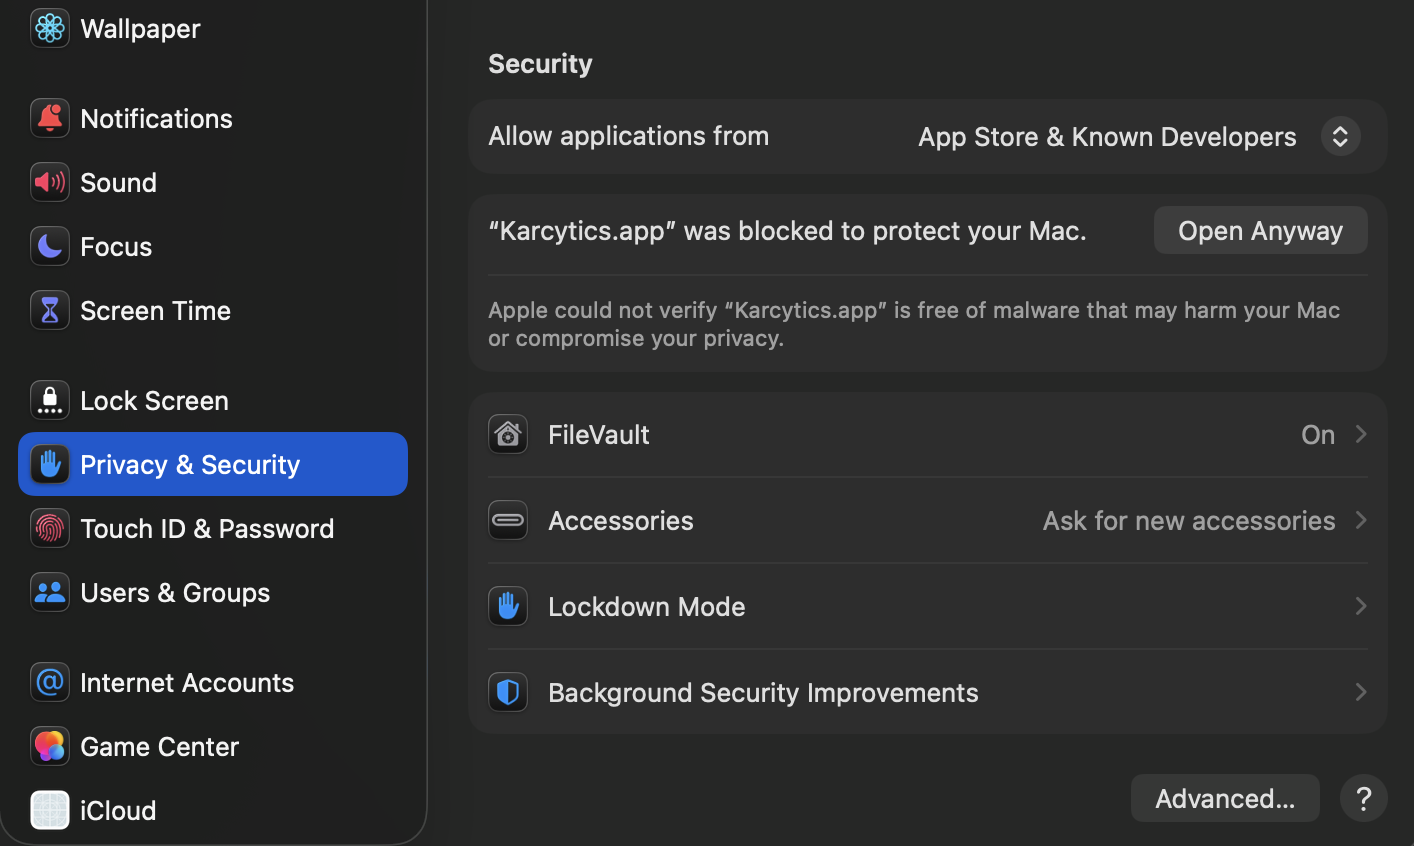Click the Touch ID fingerprint icon
This screenshot has height=846, width=1414.
pos(50,528)
